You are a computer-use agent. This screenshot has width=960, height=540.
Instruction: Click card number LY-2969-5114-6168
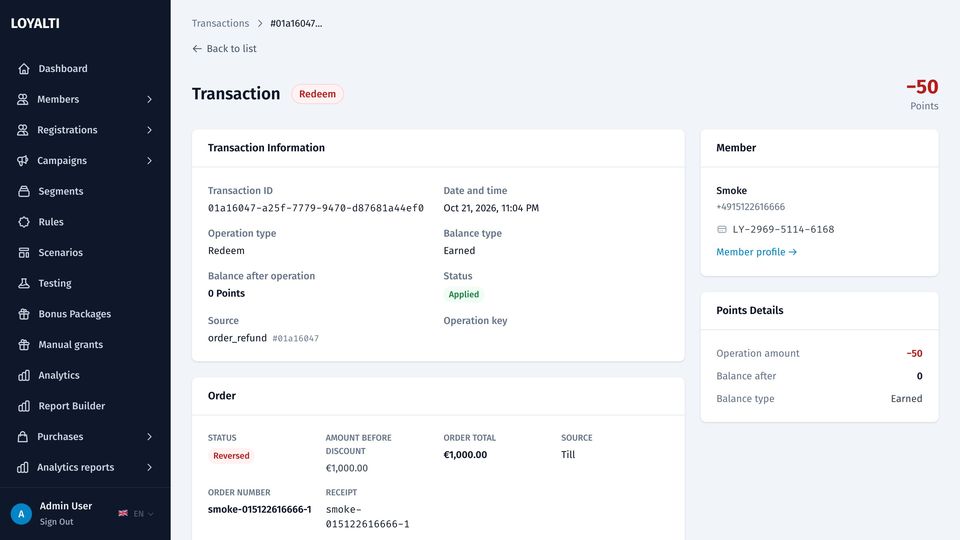pyautogui.click(x=783, y=229)
